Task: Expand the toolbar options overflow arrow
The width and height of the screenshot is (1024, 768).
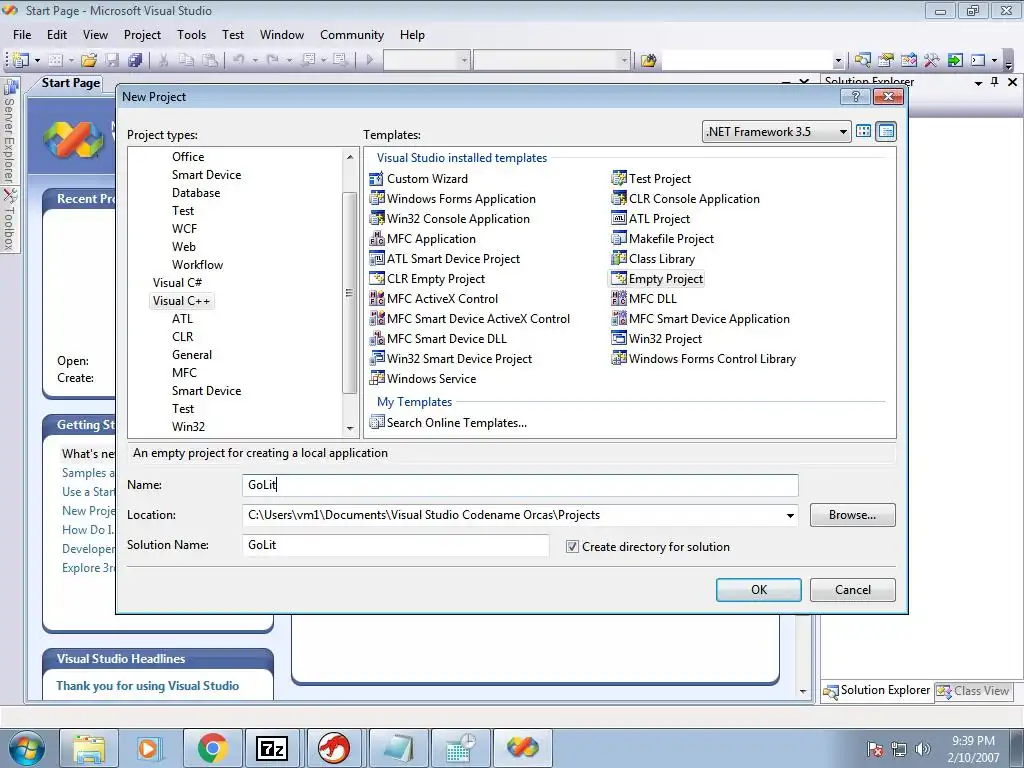Action: coord(1008,65)
